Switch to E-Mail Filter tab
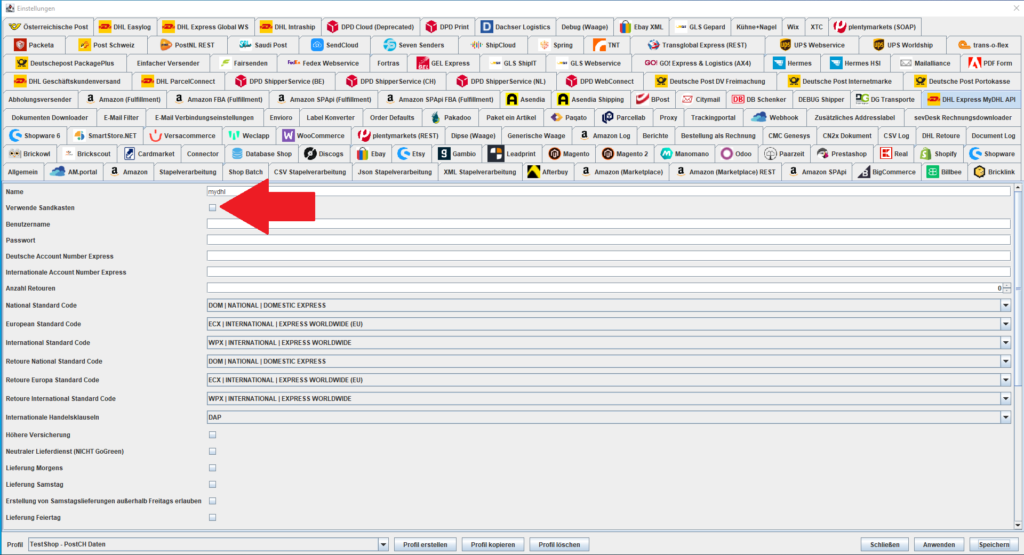The width and height of the screenshot is (1024, 555). (121, 118)
